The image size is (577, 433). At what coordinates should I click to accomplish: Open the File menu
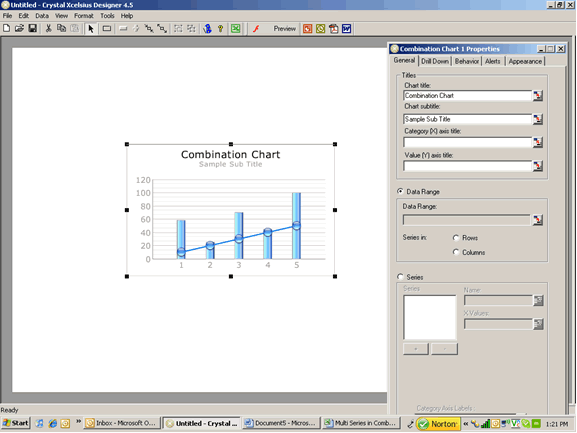[x=7, y=16]
